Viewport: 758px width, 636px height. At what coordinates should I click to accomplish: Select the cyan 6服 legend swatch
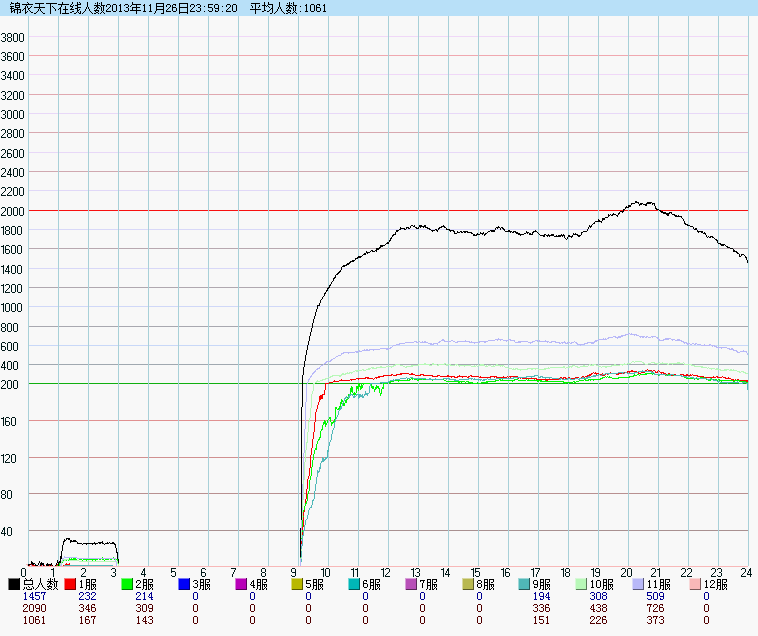pyautogui.click(x=356, y=584)
